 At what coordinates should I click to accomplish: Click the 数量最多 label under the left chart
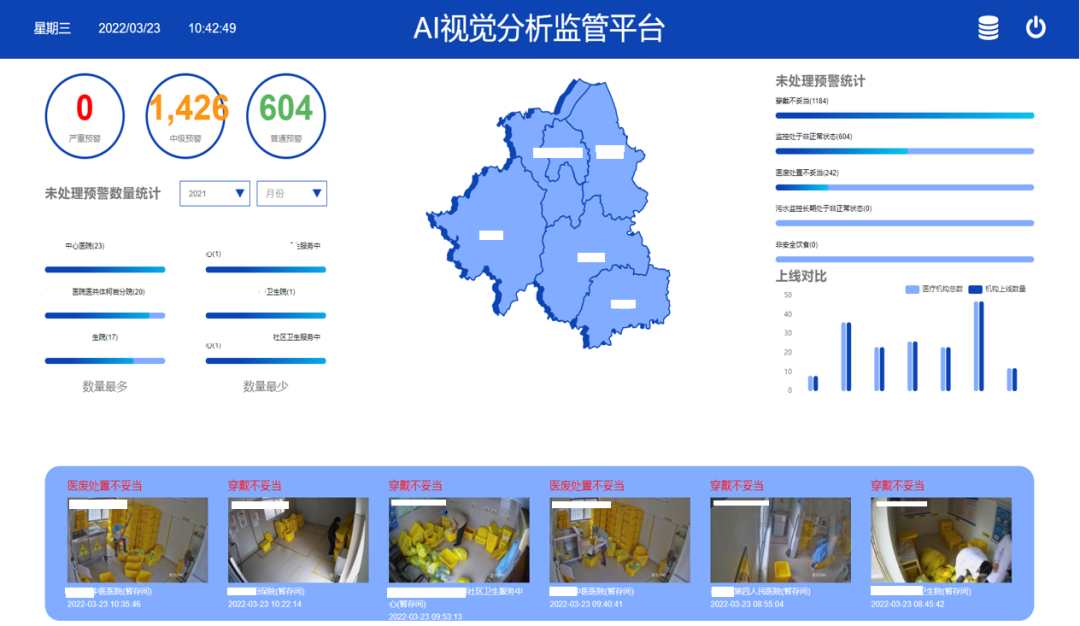[106, 384]
